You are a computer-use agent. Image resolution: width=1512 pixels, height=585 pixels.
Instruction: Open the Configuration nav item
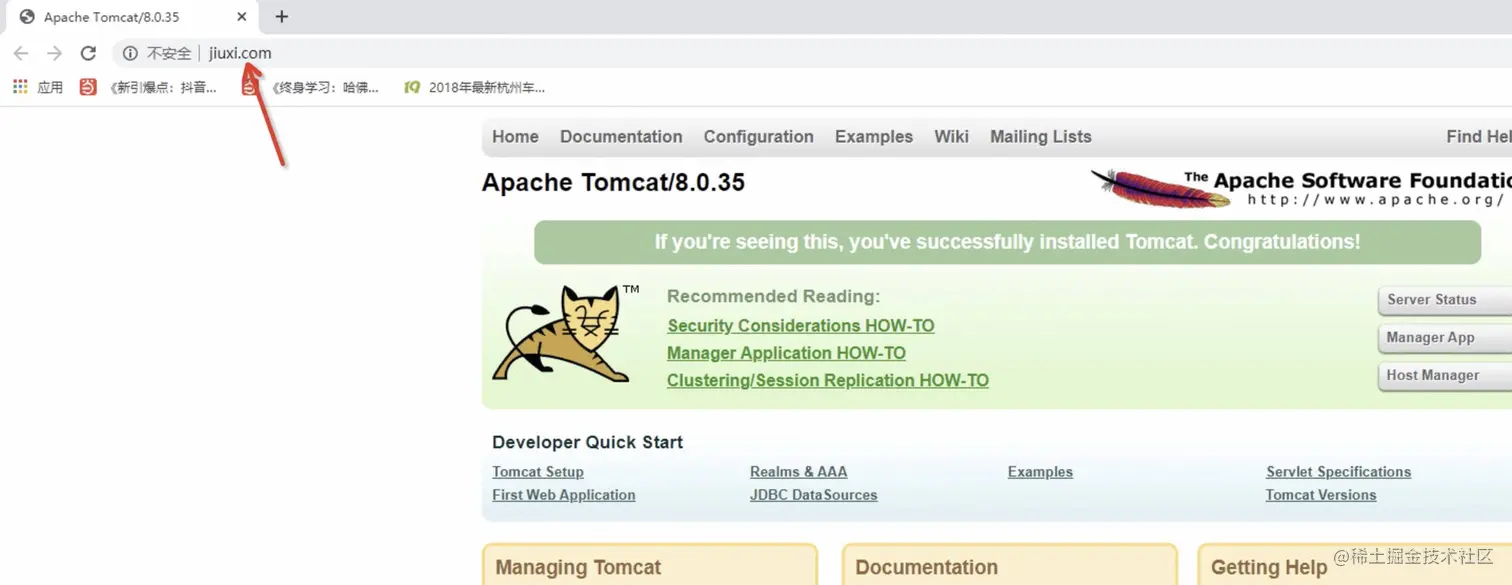(758, 137)
